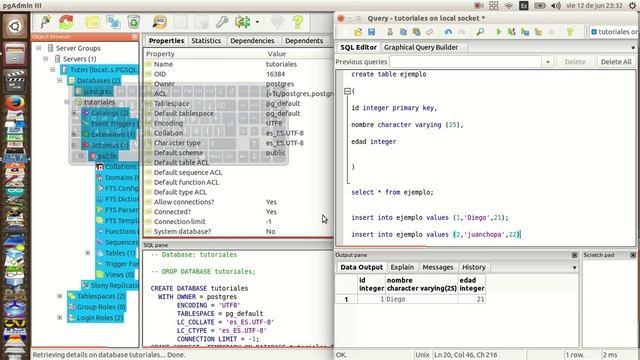Launch Firefox from the Ubuntu launcher
Viewport: 640px width, 360px height.
15,103
